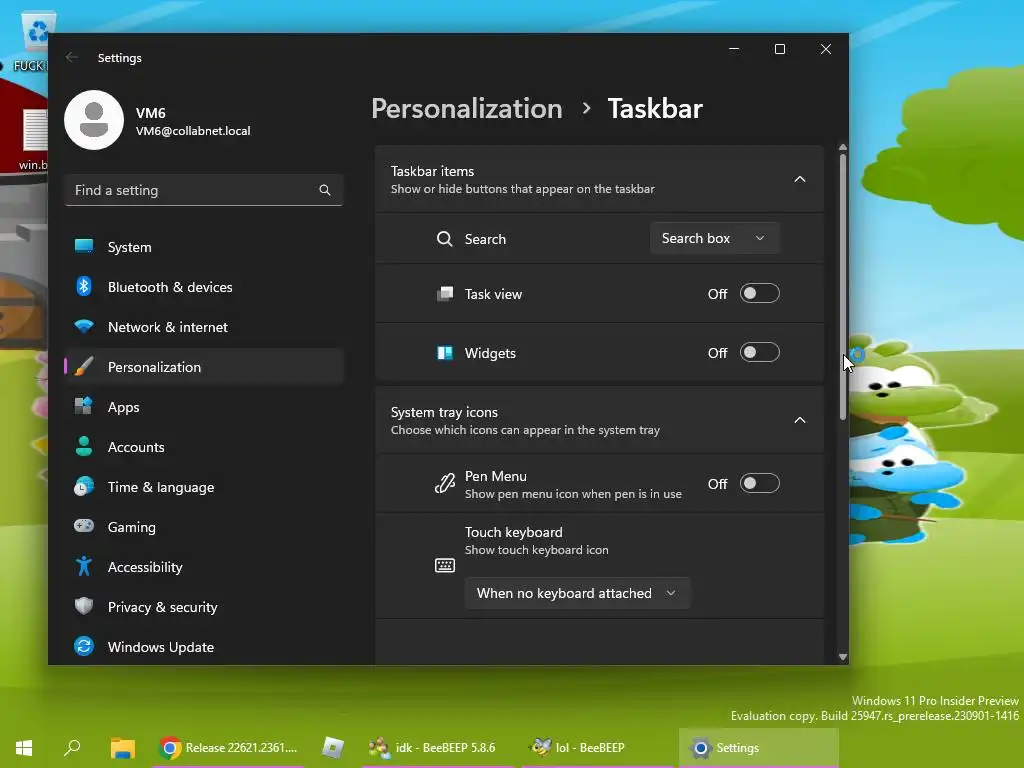1024x768 pixels.
Task: Click the scrollbar up arrow
Action: click(842, 148)
